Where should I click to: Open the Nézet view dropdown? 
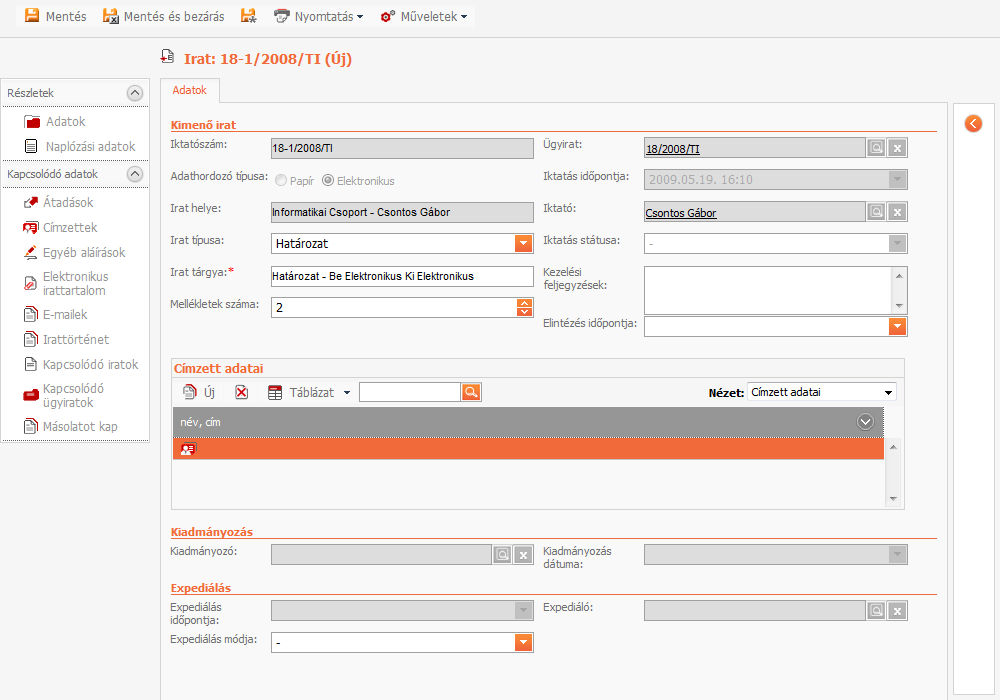pos(822,392)
